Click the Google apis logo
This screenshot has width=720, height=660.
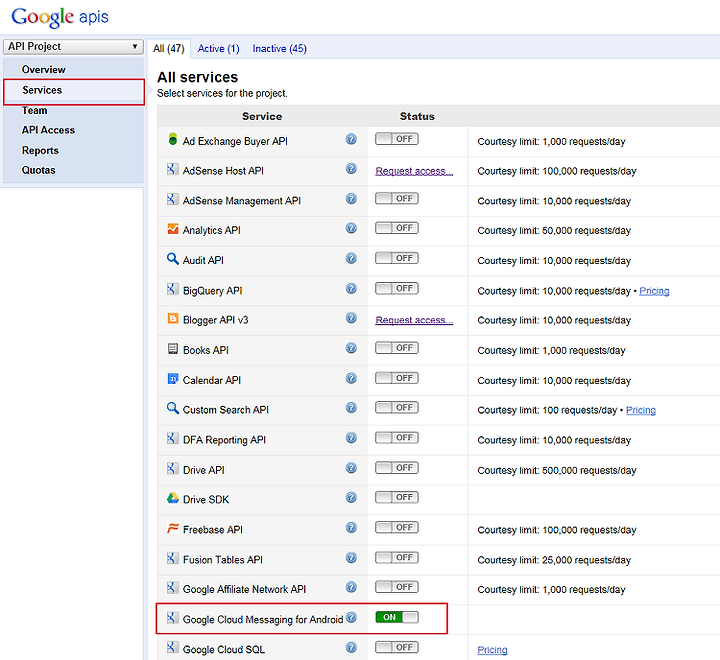pyautogui.click(x=60, y=17)
